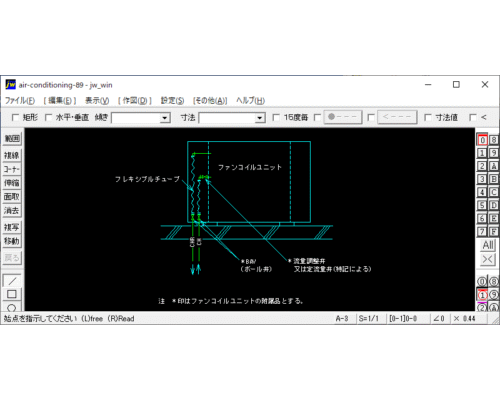500x400 pixels.
Task: Activate layer 0 button
Action: pyautogui.click(x=482, y=140)
